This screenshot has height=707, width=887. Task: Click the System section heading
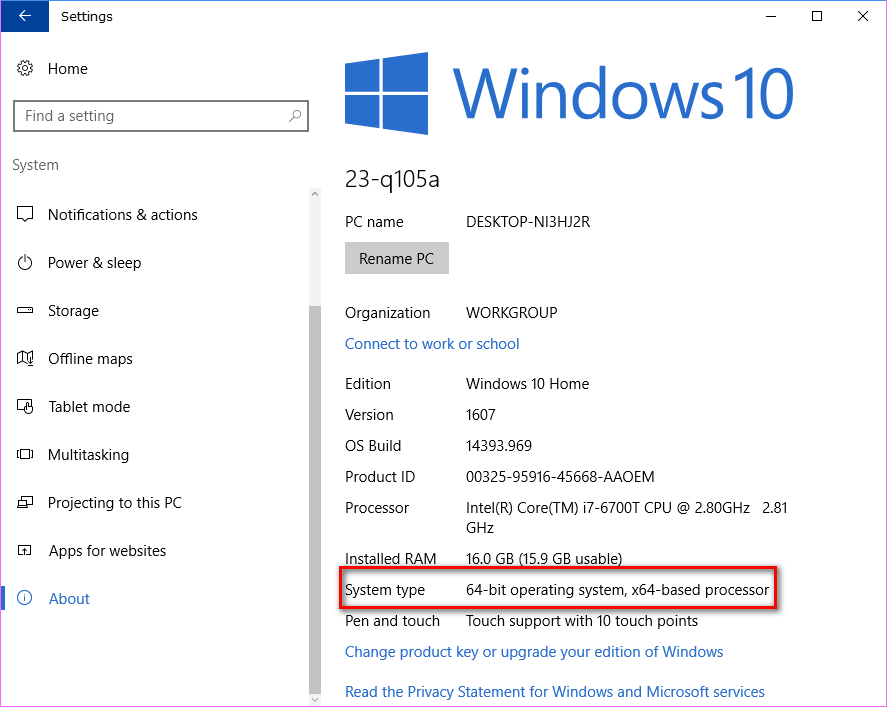(35, 165)
